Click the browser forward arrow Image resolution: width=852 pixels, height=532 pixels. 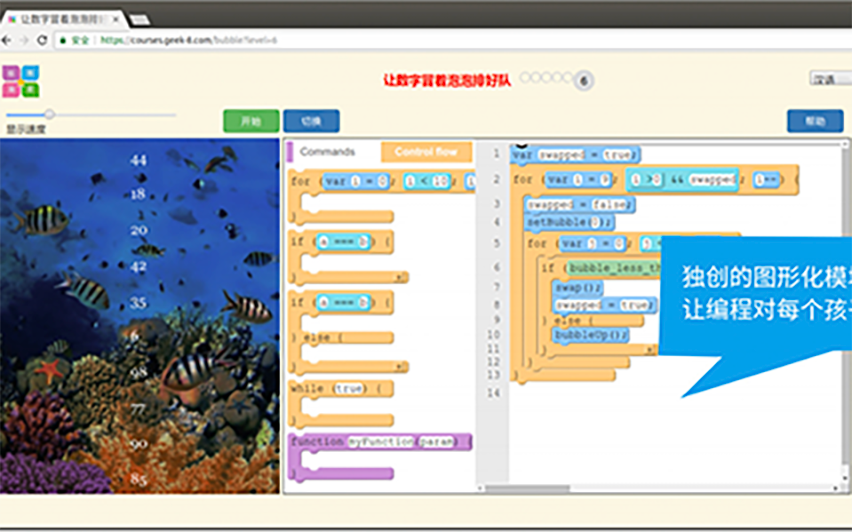coord(23,40)
